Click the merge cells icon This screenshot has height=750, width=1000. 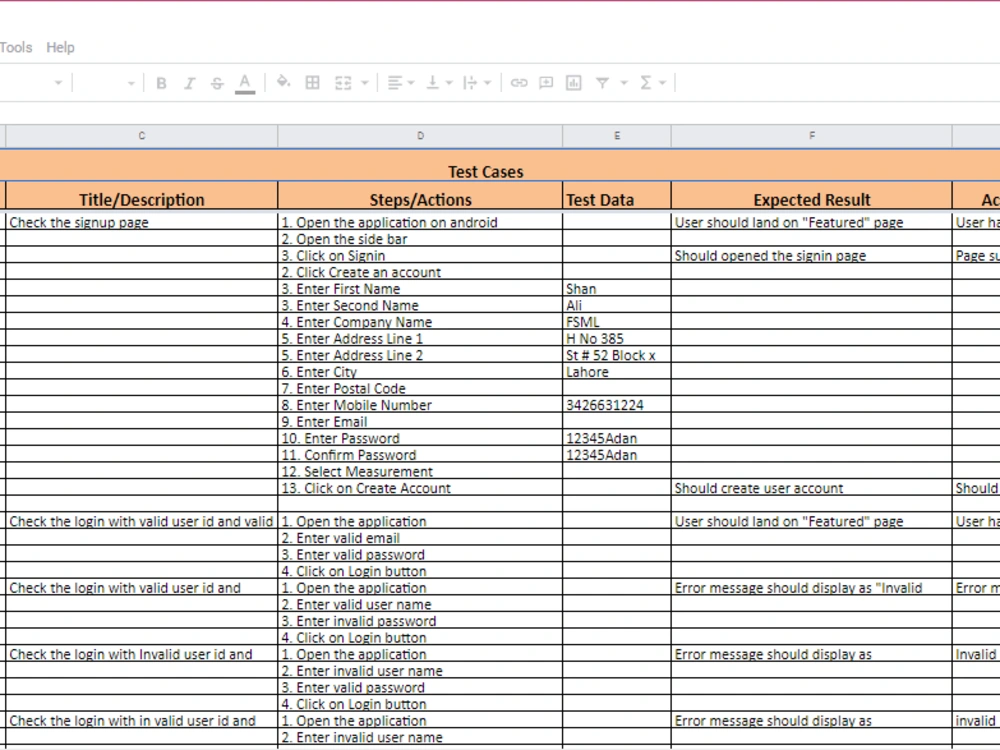pos(343,83)
